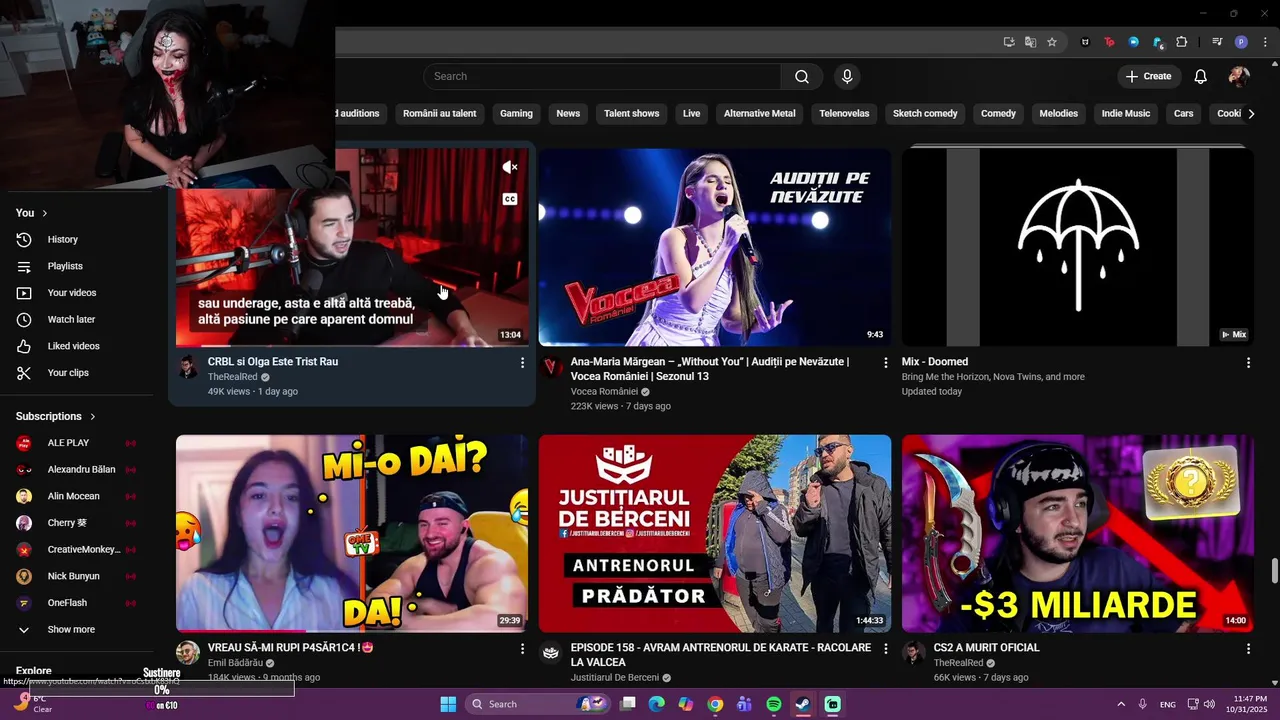Click the translate page icon in address bar

pyautogui.click(x=1030, y=42)
